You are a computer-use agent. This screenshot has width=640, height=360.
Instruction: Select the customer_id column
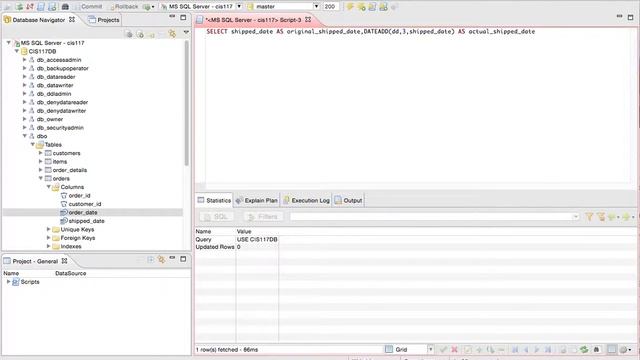tap(84, 204)
